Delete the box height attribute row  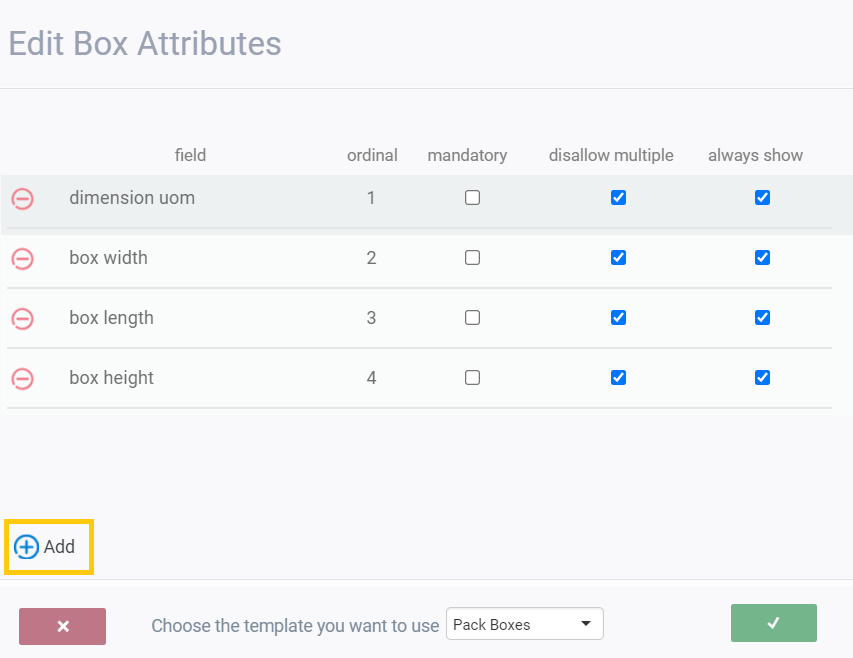tap(22, 379)
